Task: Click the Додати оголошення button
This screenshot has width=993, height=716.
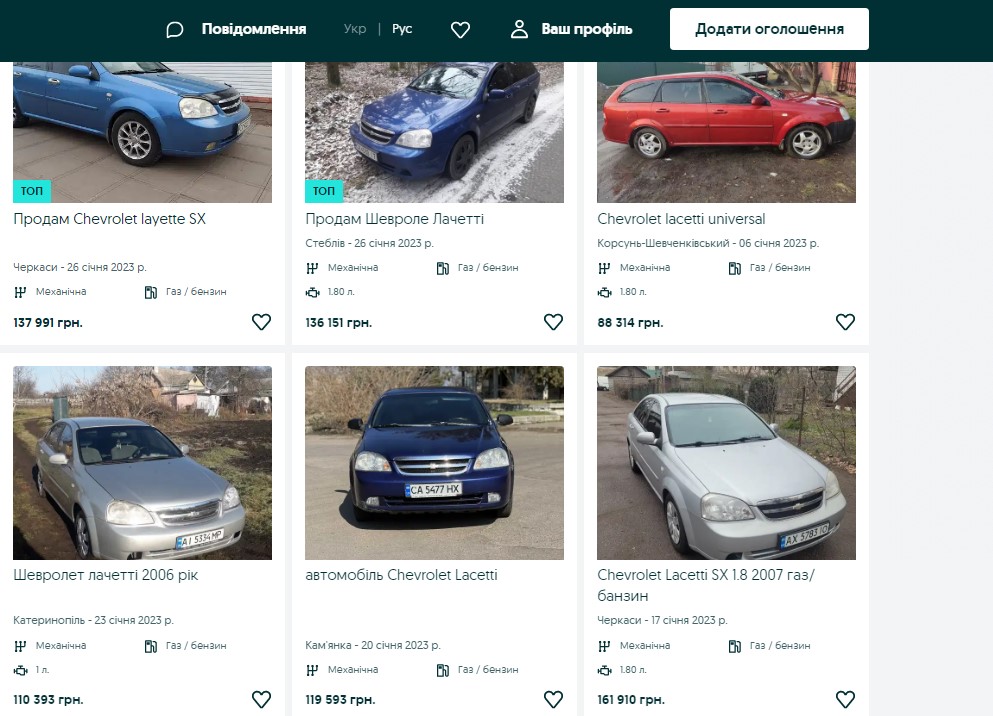Action: (x=769, y=29)
